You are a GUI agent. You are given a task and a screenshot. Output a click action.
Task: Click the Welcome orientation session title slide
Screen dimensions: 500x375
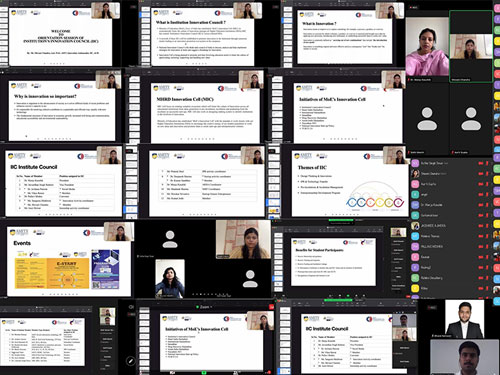[60, 37]
